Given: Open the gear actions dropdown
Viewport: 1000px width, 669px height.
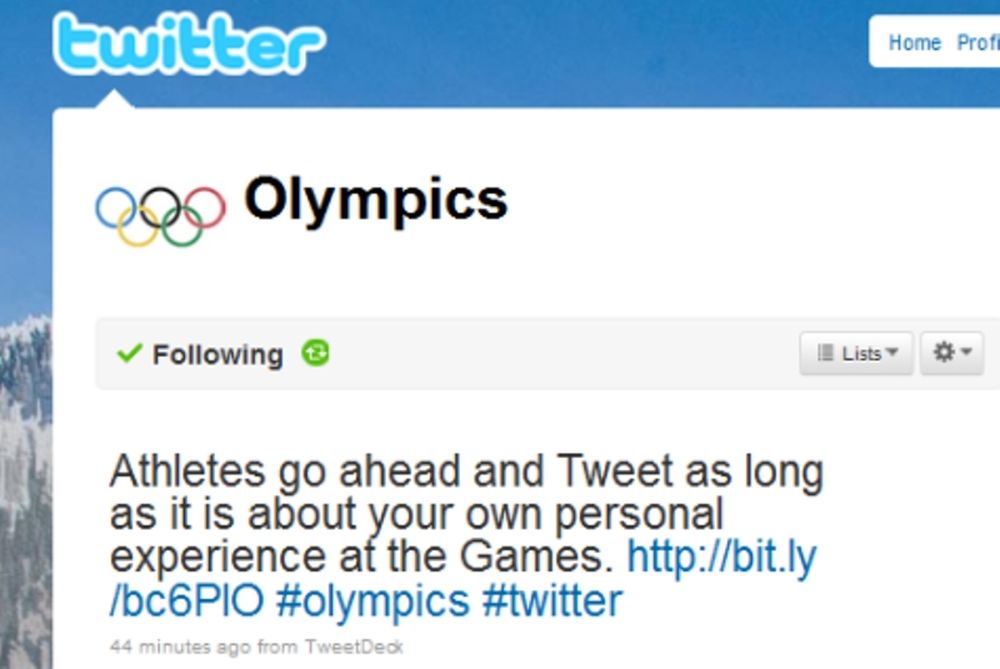Looking at the screenshot, I should point(952,353).
